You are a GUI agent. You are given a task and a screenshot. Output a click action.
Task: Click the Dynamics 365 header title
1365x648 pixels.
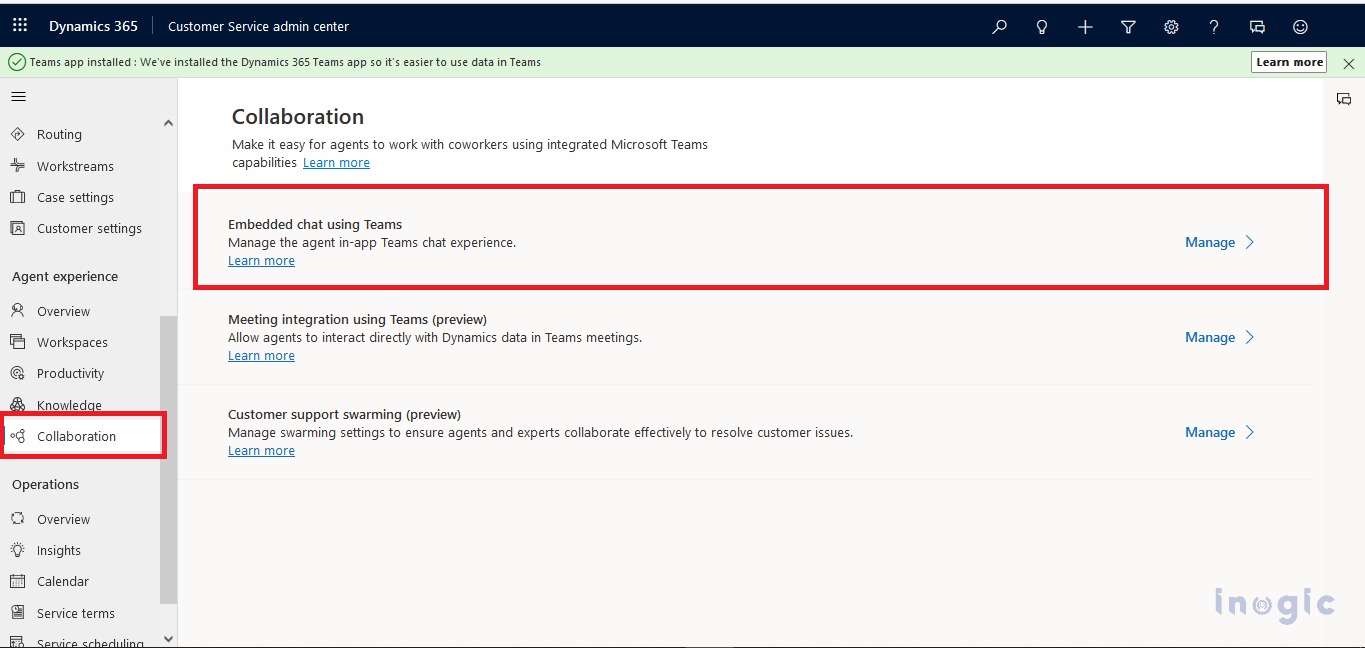93,26
